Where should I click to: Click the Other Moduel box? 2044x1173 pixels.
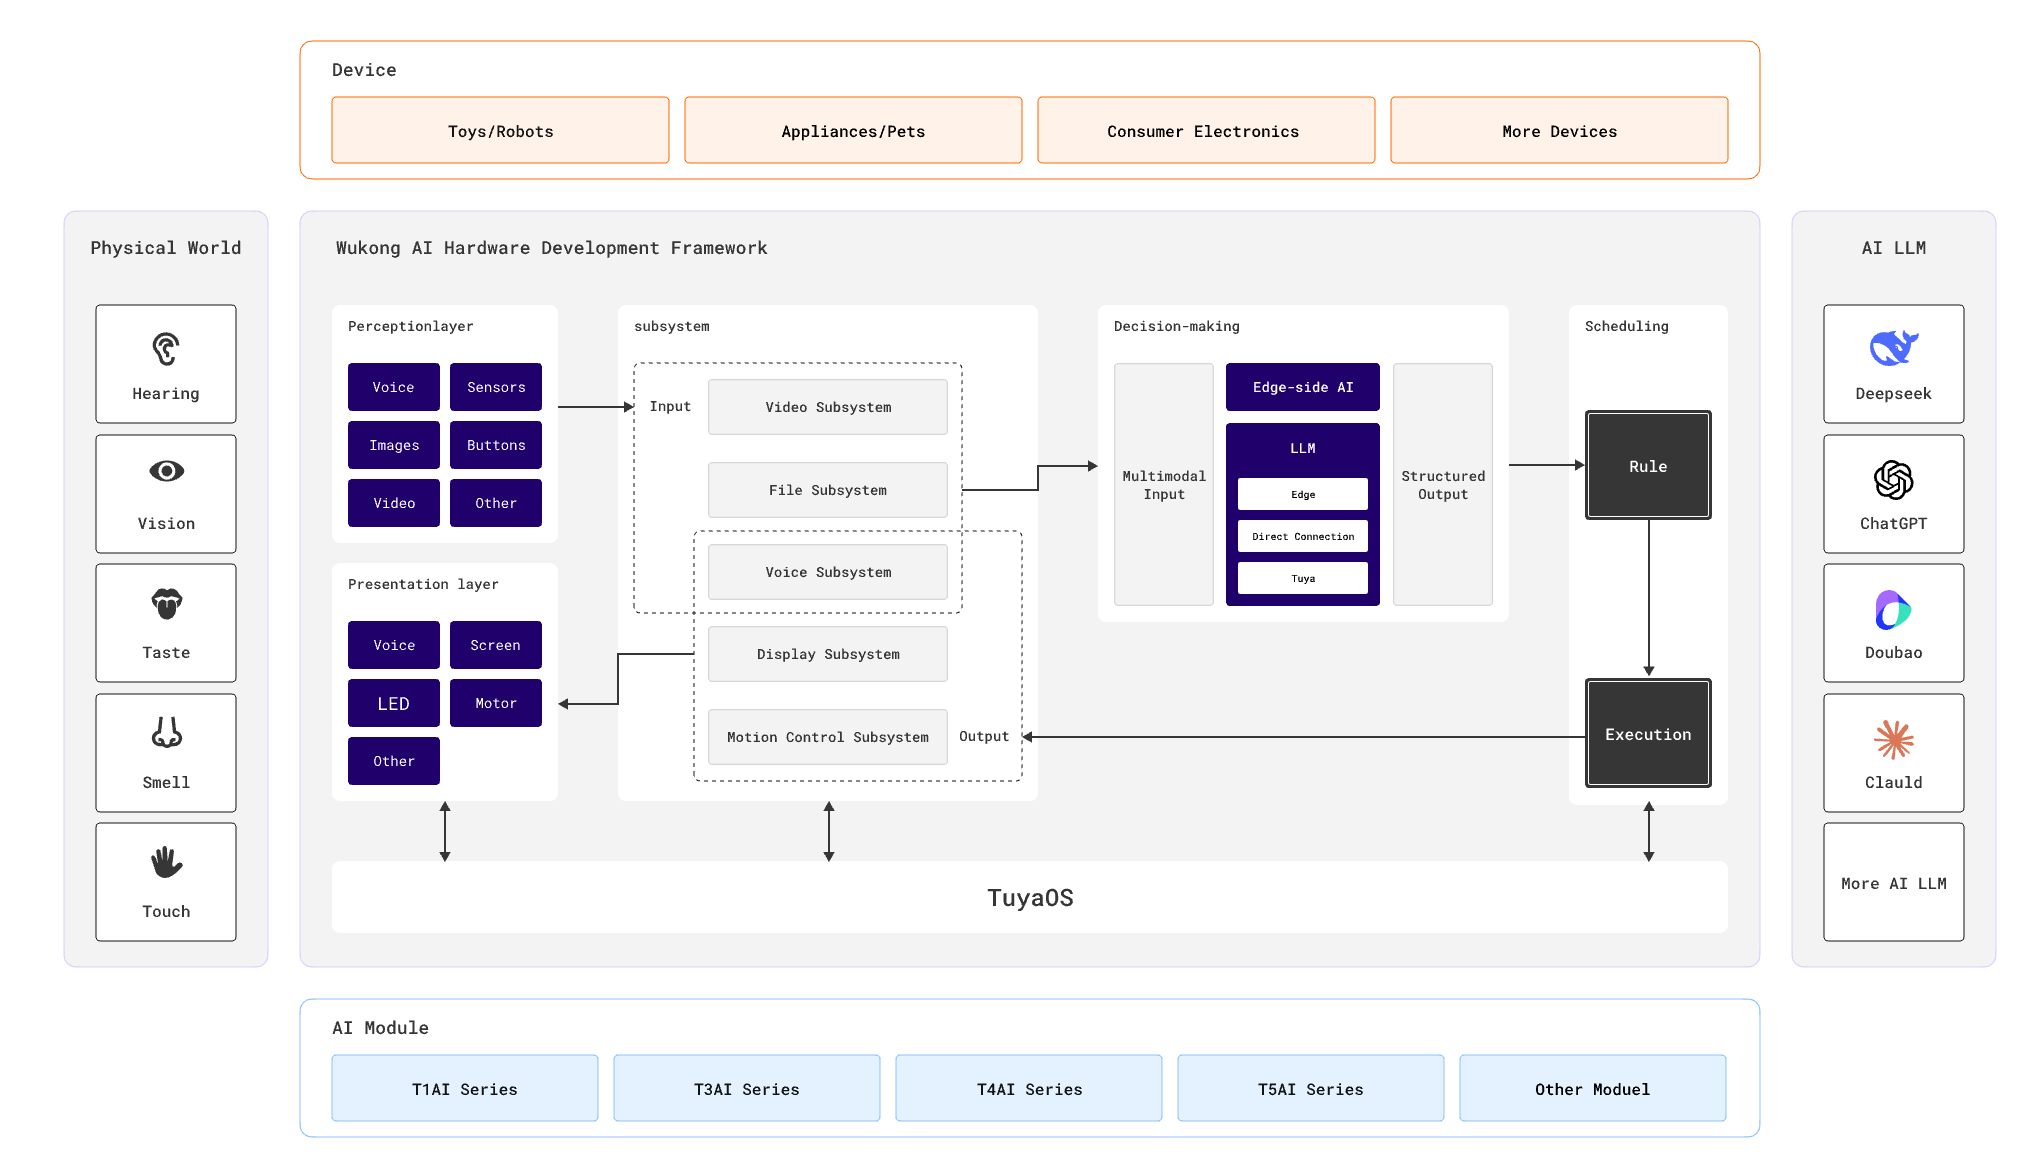[x=1593, y=1088]
